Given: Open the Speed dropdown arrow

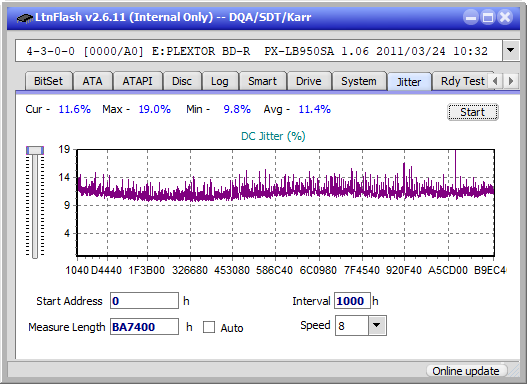Looking at the screenshot, I should tap(377, 325).
